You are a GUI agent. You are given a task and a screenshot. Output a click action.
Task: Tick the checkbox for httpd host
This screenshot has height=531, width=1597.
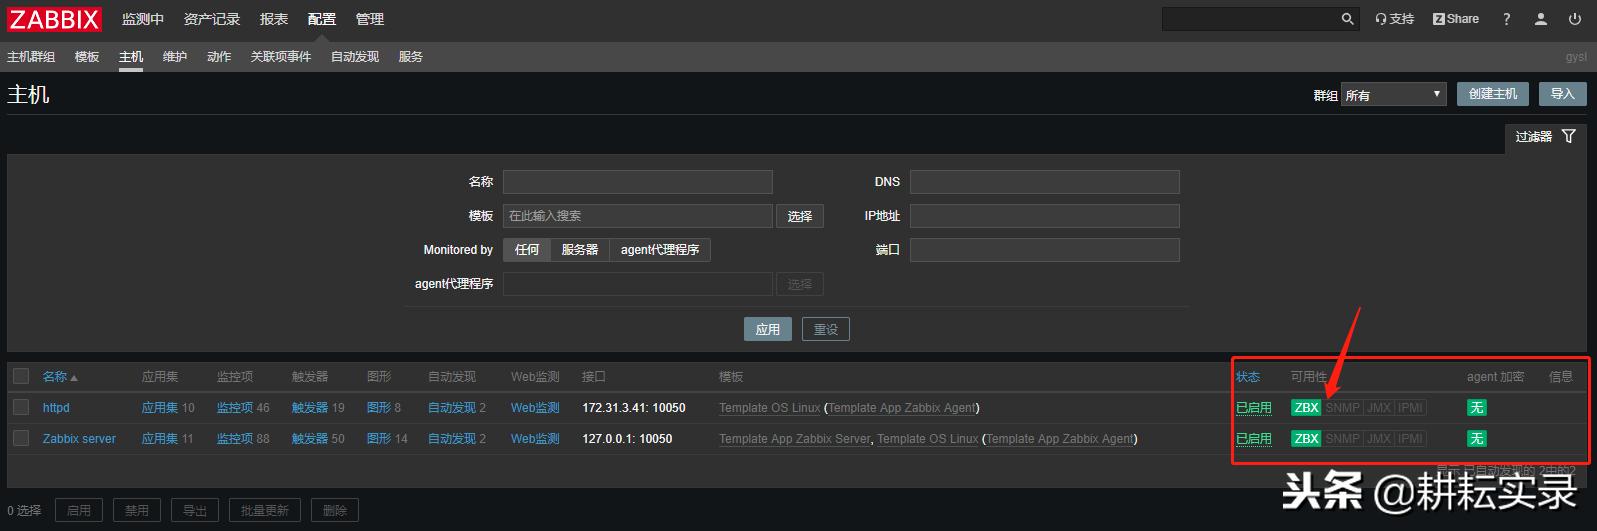(21, 408)
